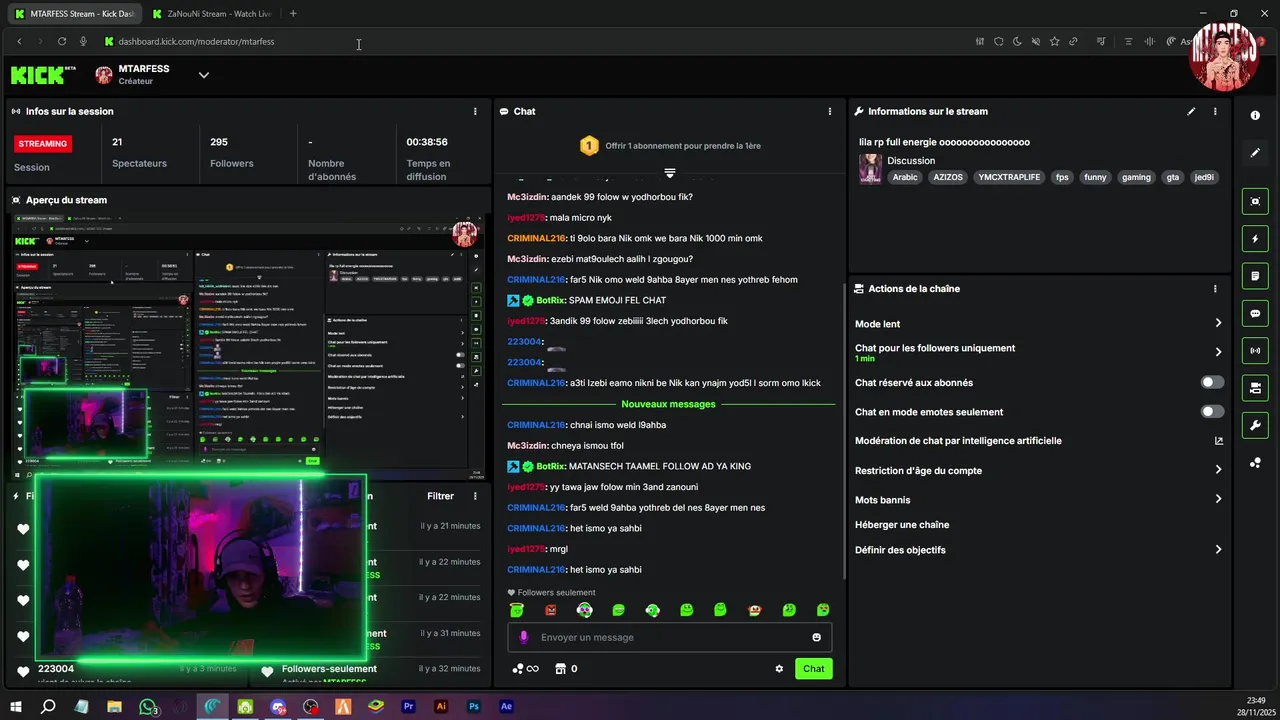Open the info icon in right sidebar
Image resolution: width=1280 pixels, height=720 pixels.
pos(1255,116)
